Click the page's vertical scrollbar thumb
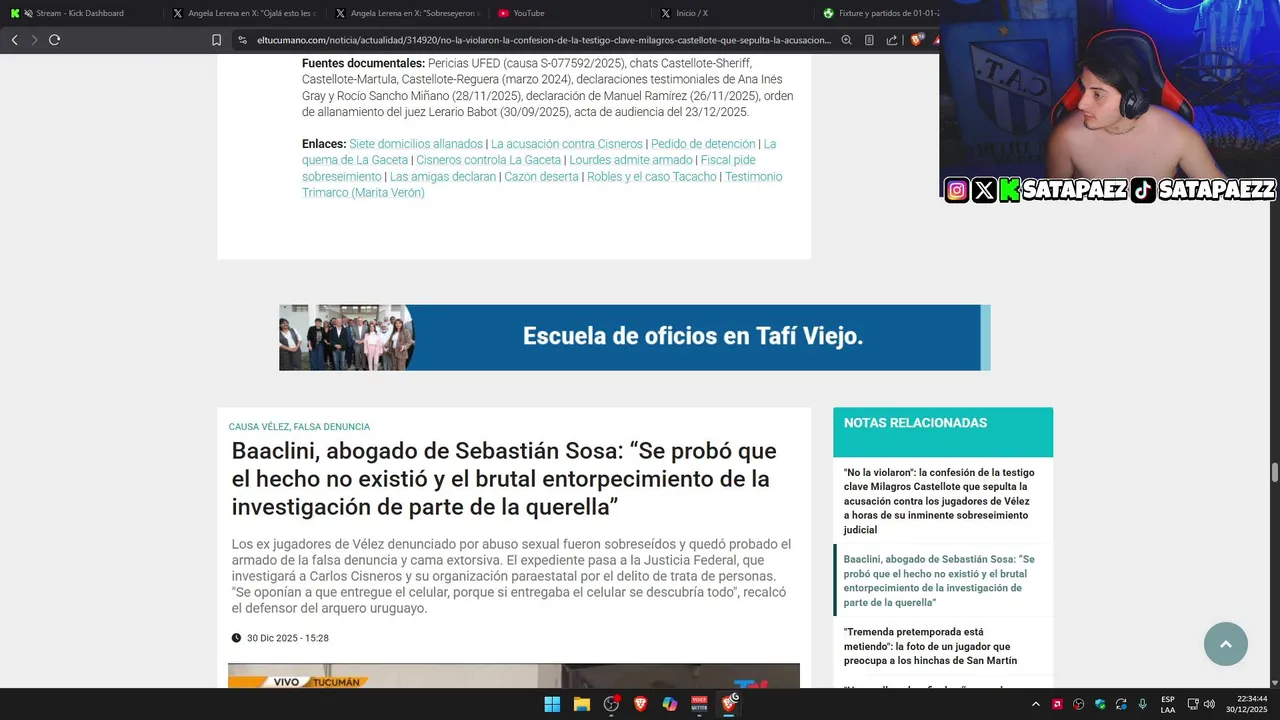The height and width of the screenshot is (720, 1280). click(1275, 472)
